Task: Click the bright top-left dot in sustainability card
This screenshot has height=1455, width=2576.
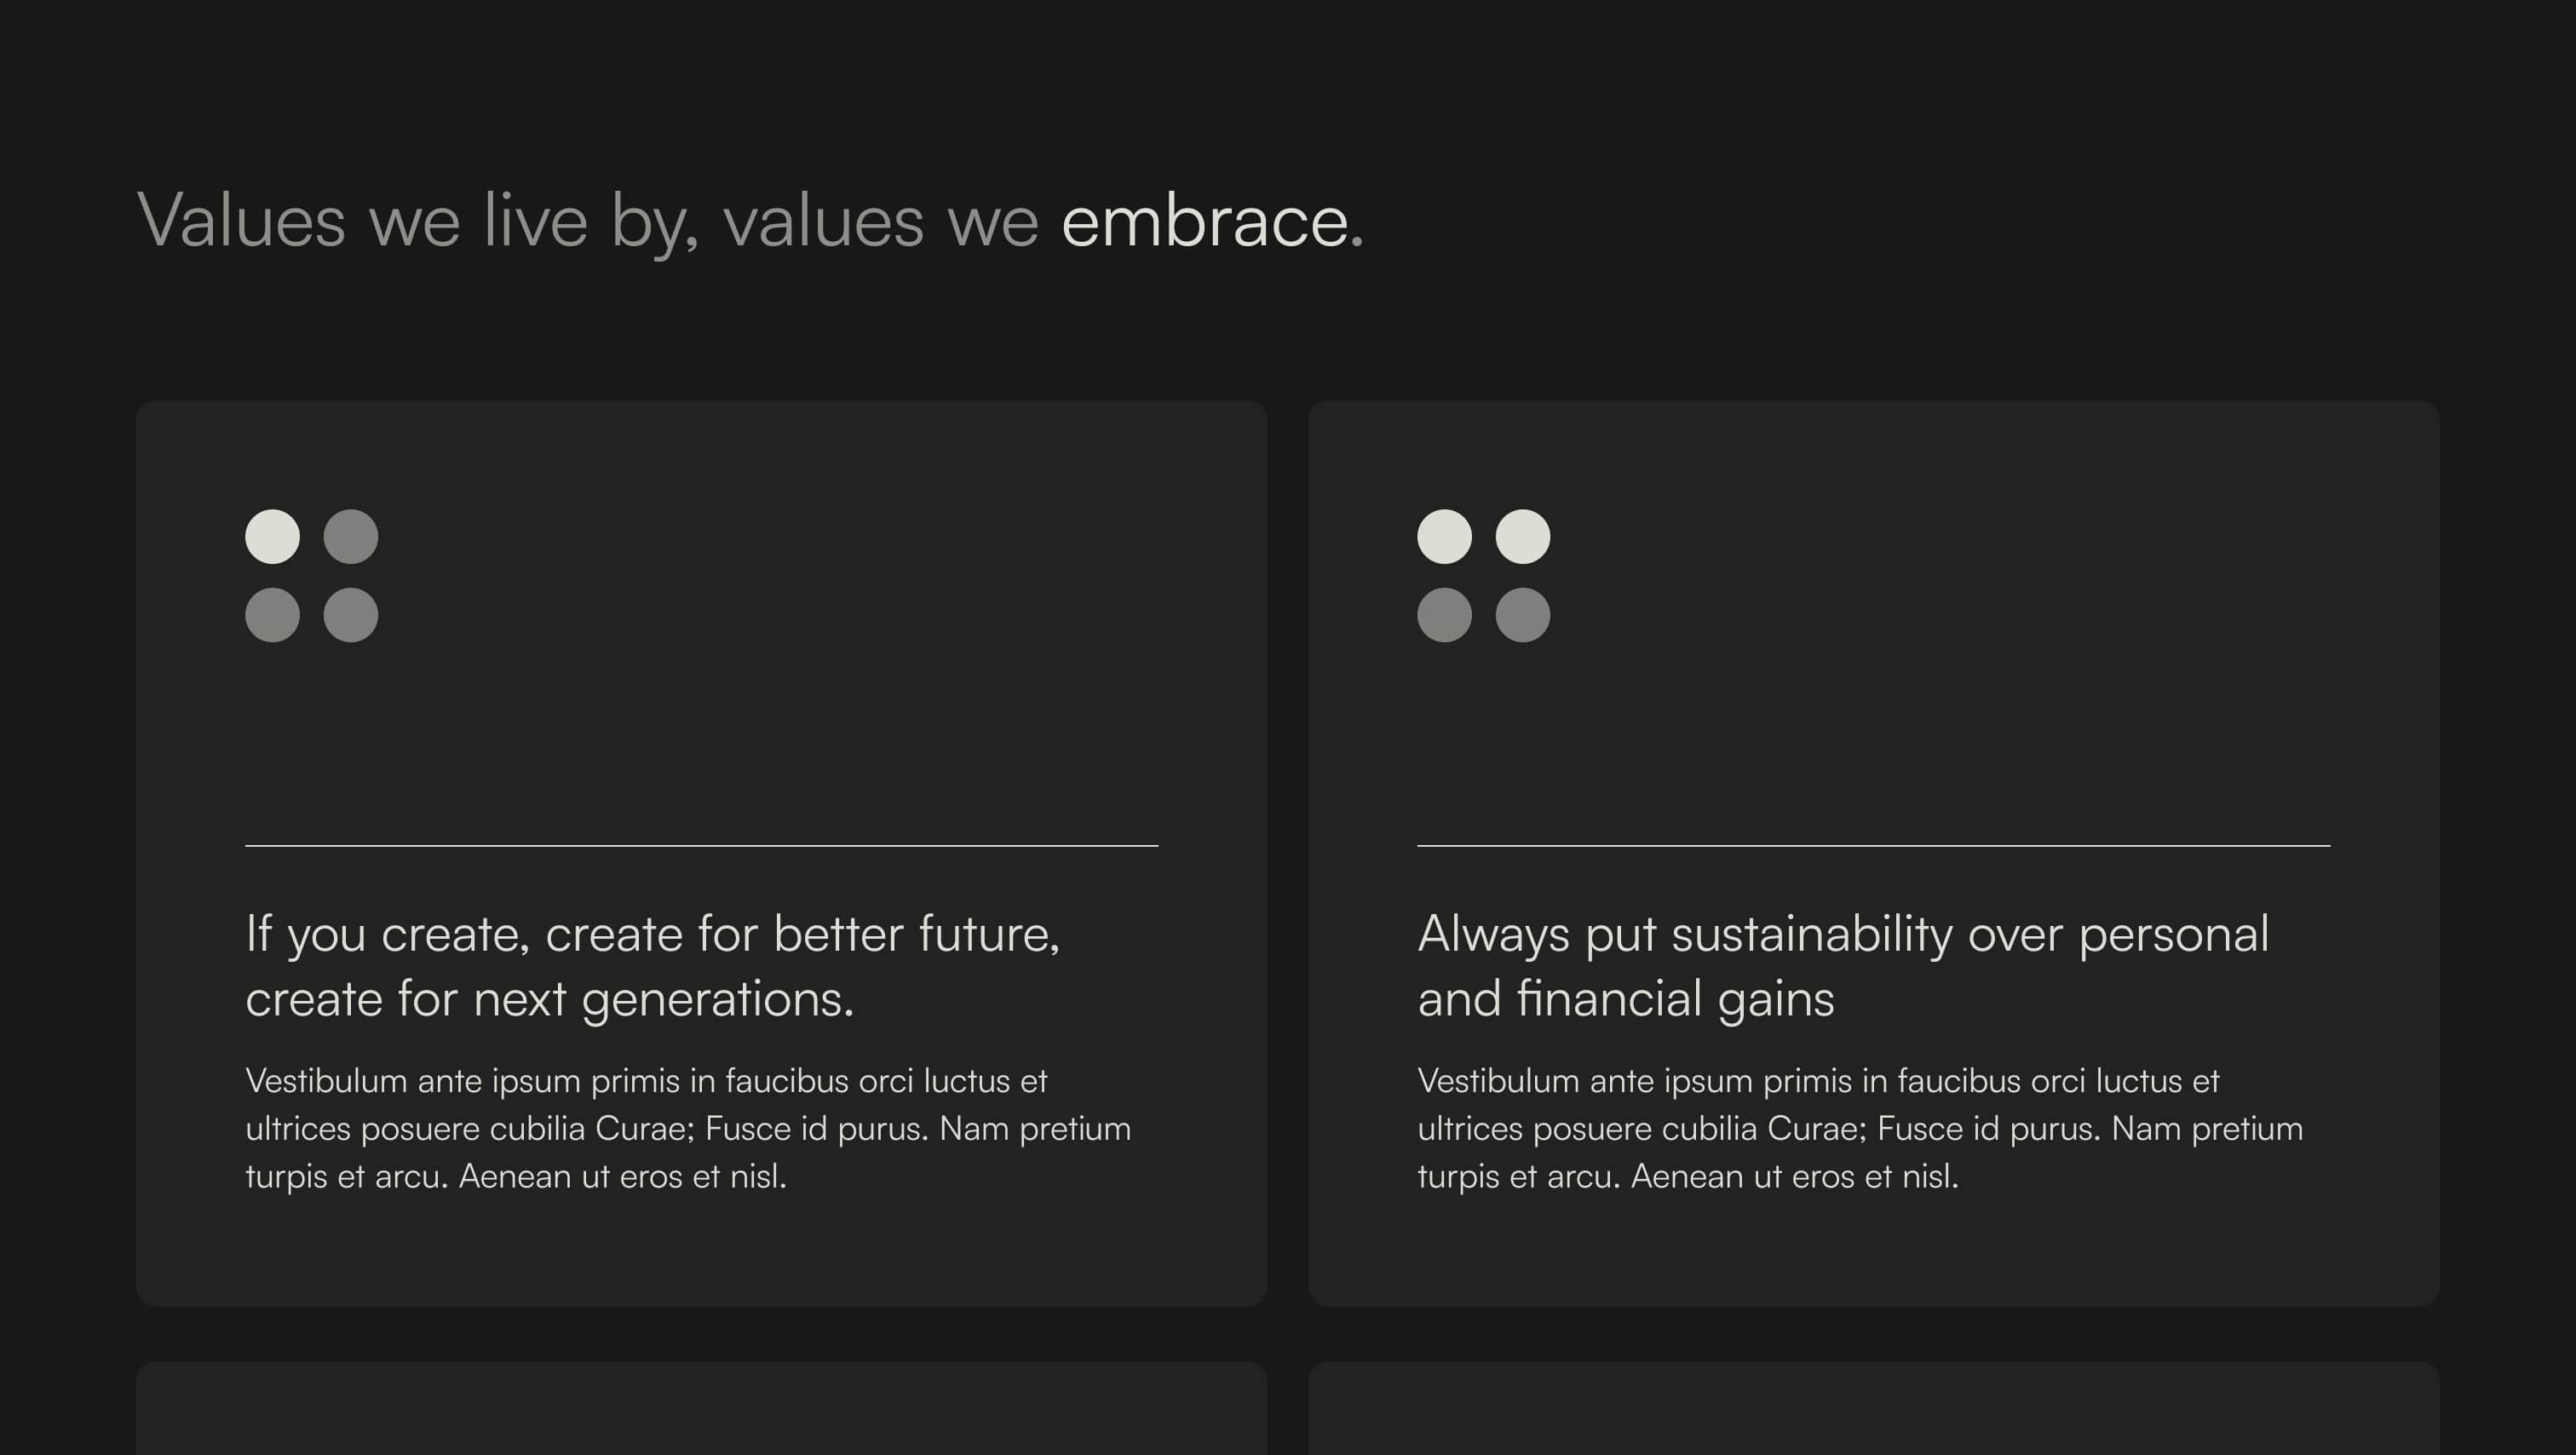Action: [1444, 537]
